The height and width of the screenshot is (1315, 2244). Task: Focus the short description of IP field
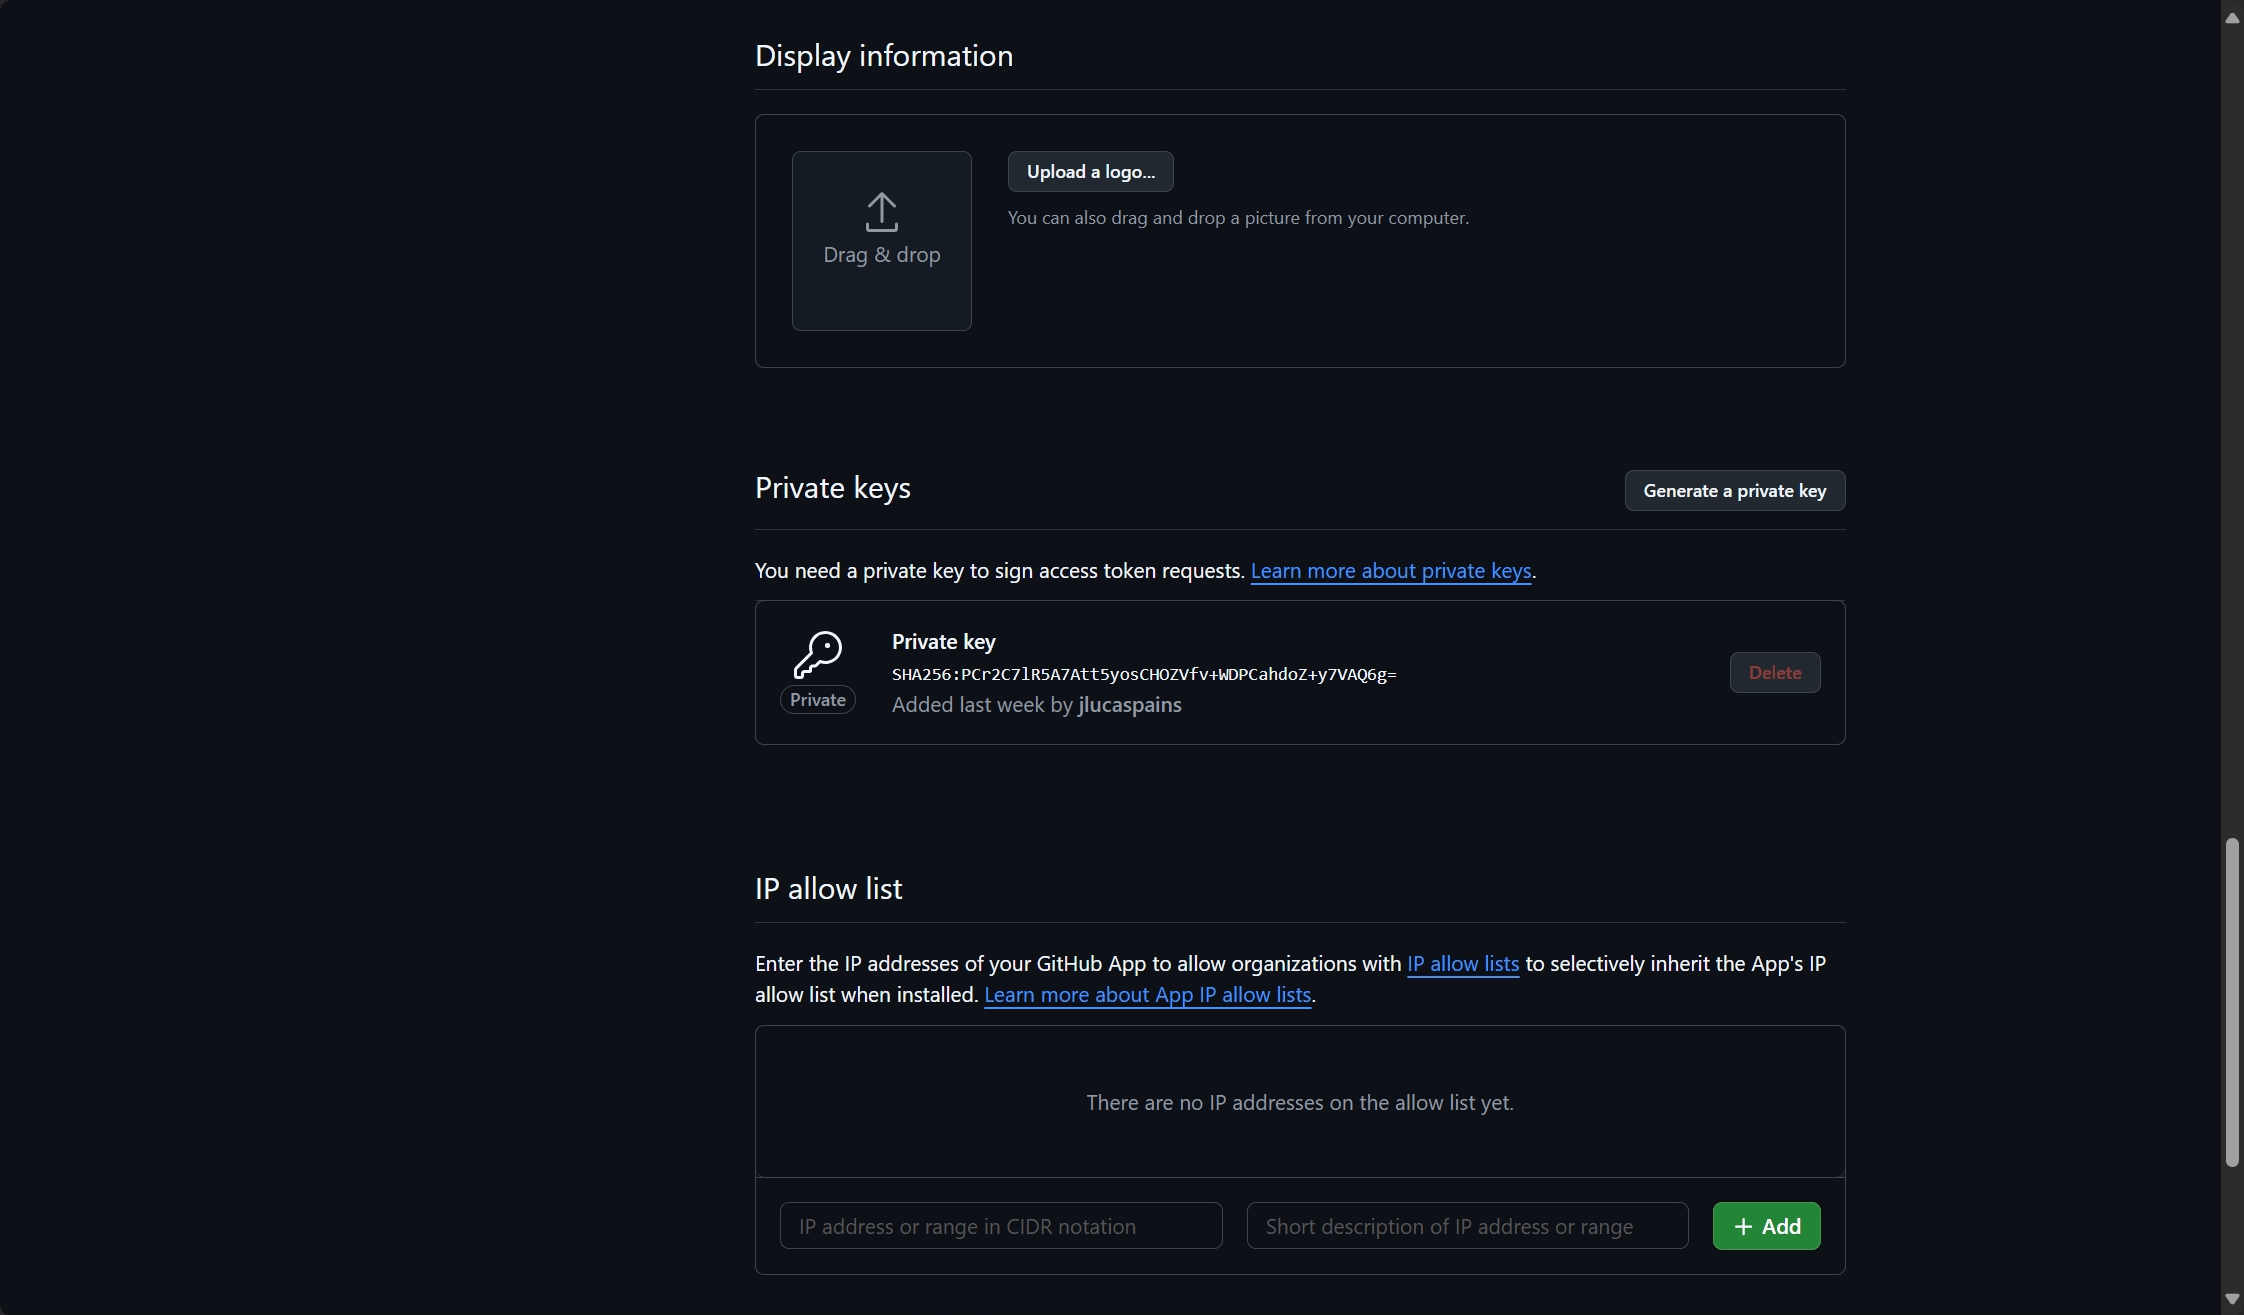point(1466,1227)
